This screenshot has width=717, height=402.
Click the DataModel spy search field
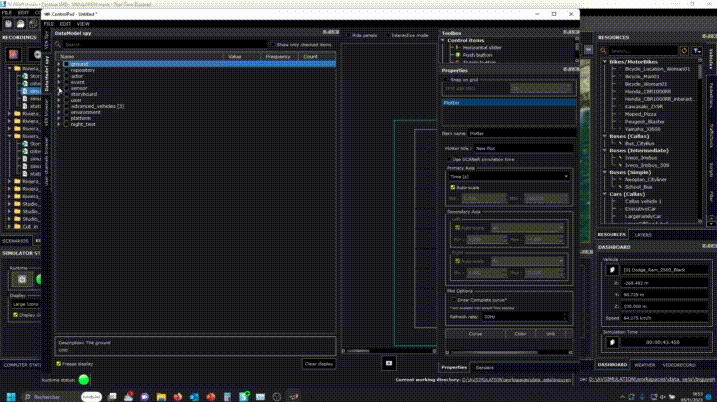click(x=165, y=45)
